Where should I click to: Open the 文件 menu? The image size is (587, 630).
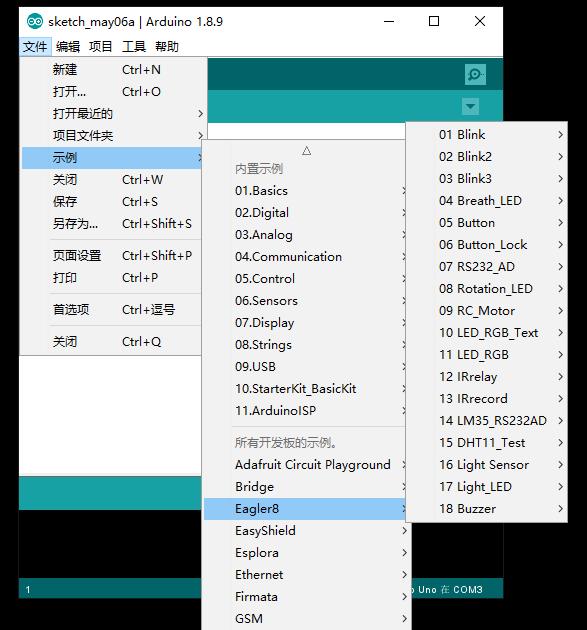pyautogui.click(x=35, y=47)
